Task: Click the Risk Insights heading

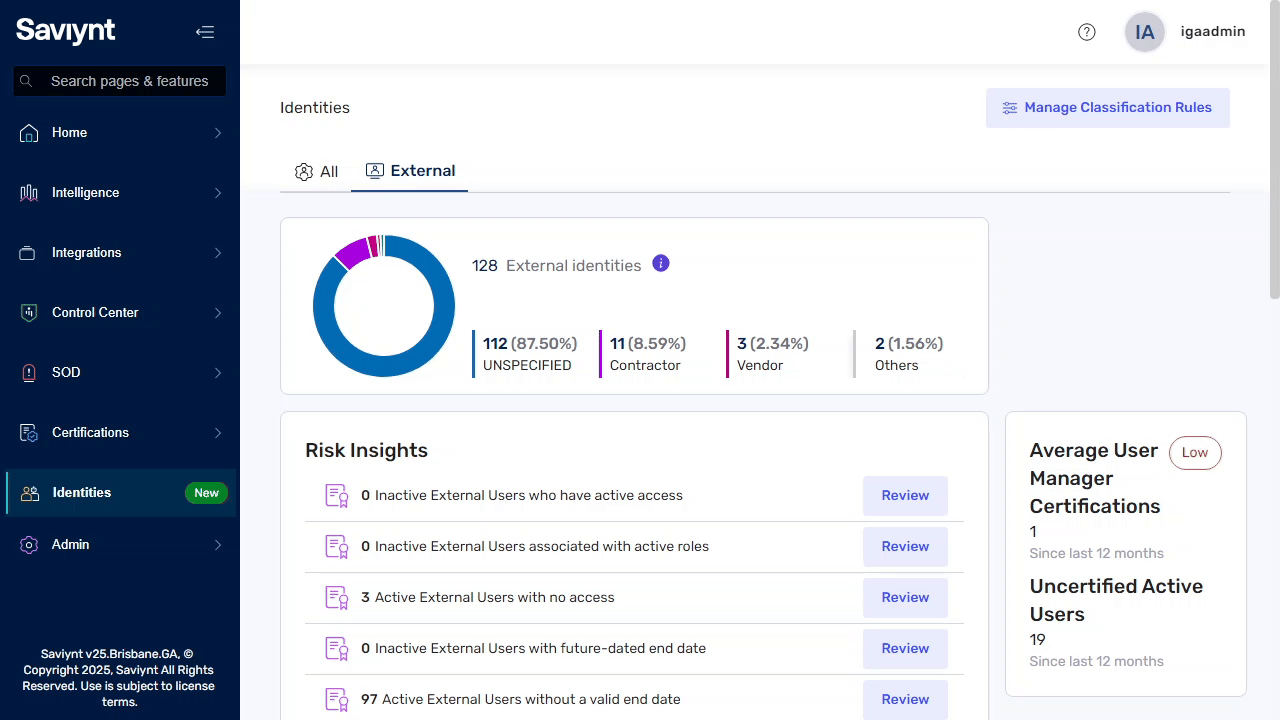Action: point(366,450)
